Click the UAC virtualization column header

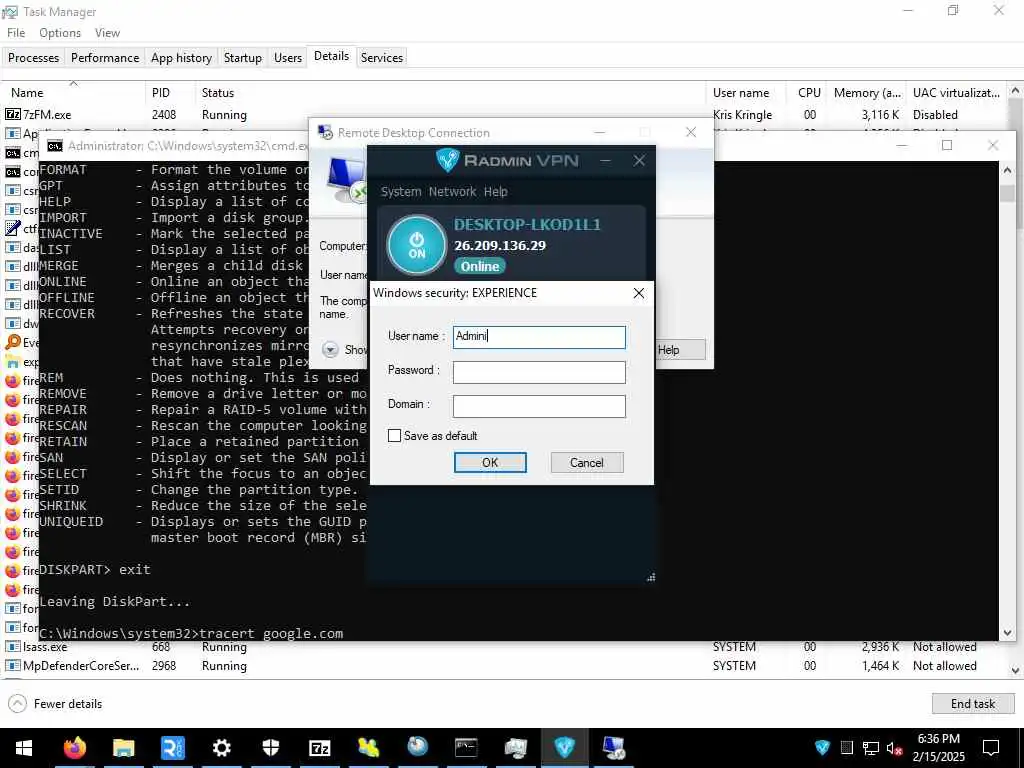(956, 93)
